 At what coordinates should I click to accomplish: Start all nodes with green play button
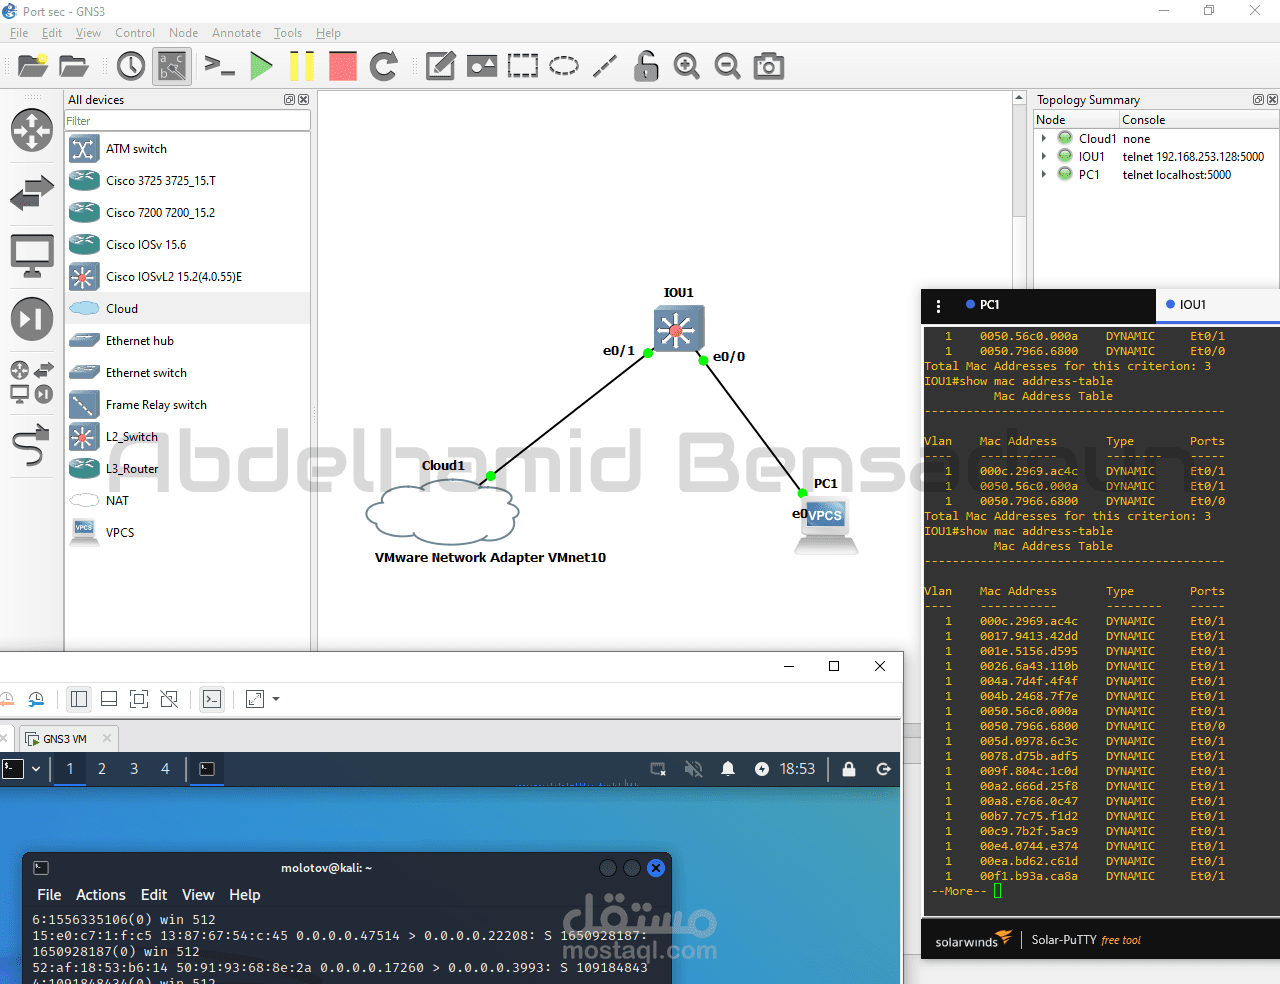(x=261, y=66)
